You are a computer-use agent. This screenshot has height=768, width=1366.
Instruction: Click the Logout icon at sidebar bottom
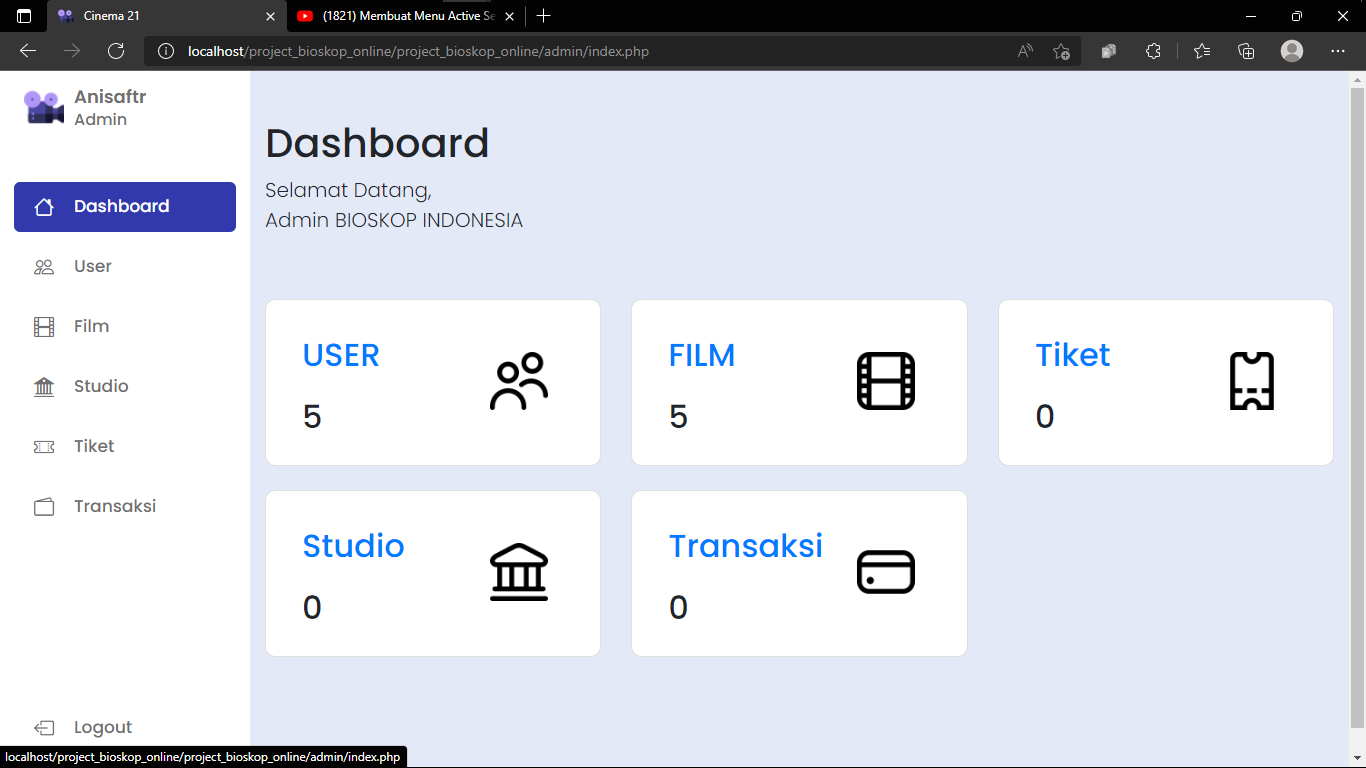point(43,727)
